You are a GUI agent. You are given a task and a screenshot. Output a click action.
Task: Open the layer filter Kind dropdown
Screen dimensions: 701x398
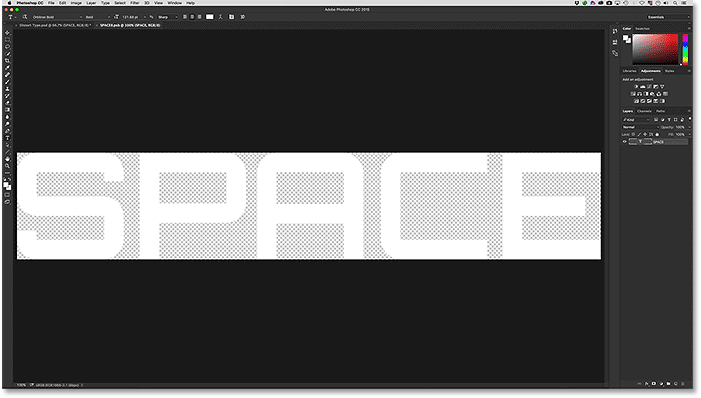point(636,120)
